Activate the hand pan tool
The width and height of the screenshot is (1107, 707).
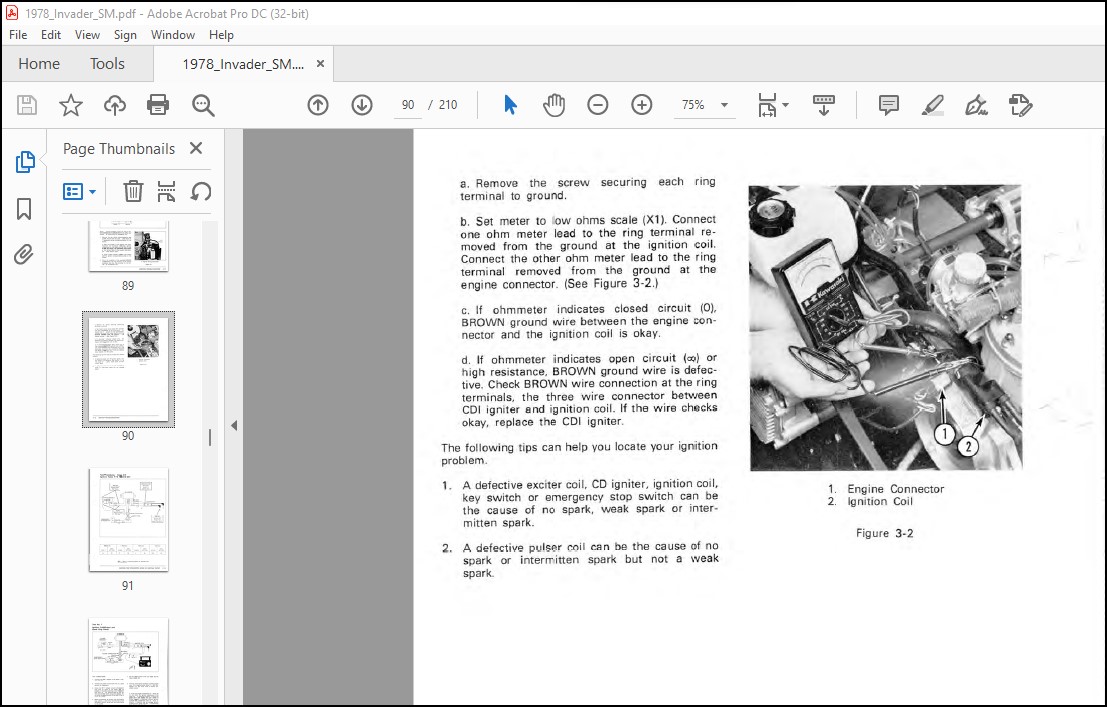[x=554, y=105]
